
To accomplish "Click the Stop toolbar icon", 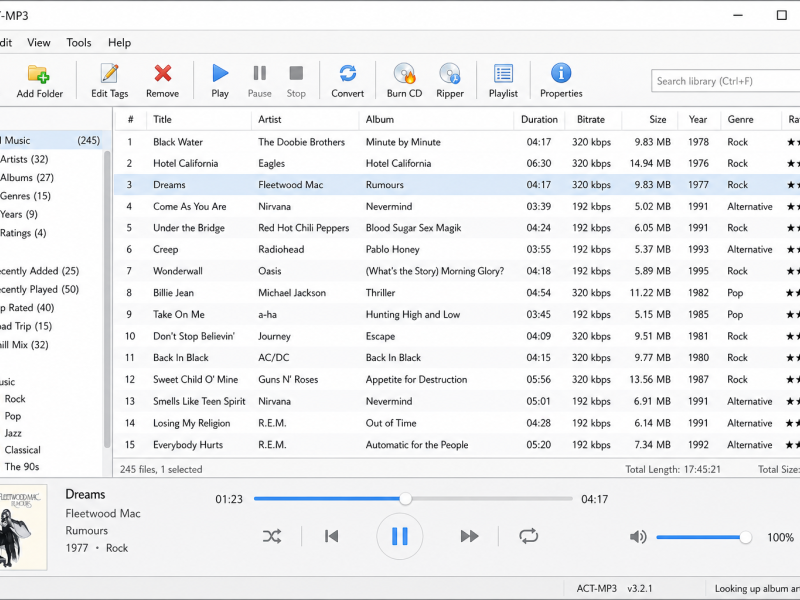I will pos(296,73).
